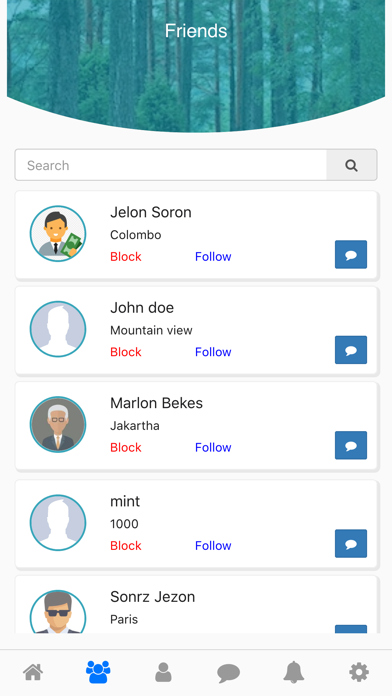Open Marlon Bekes profile picture

58,424
